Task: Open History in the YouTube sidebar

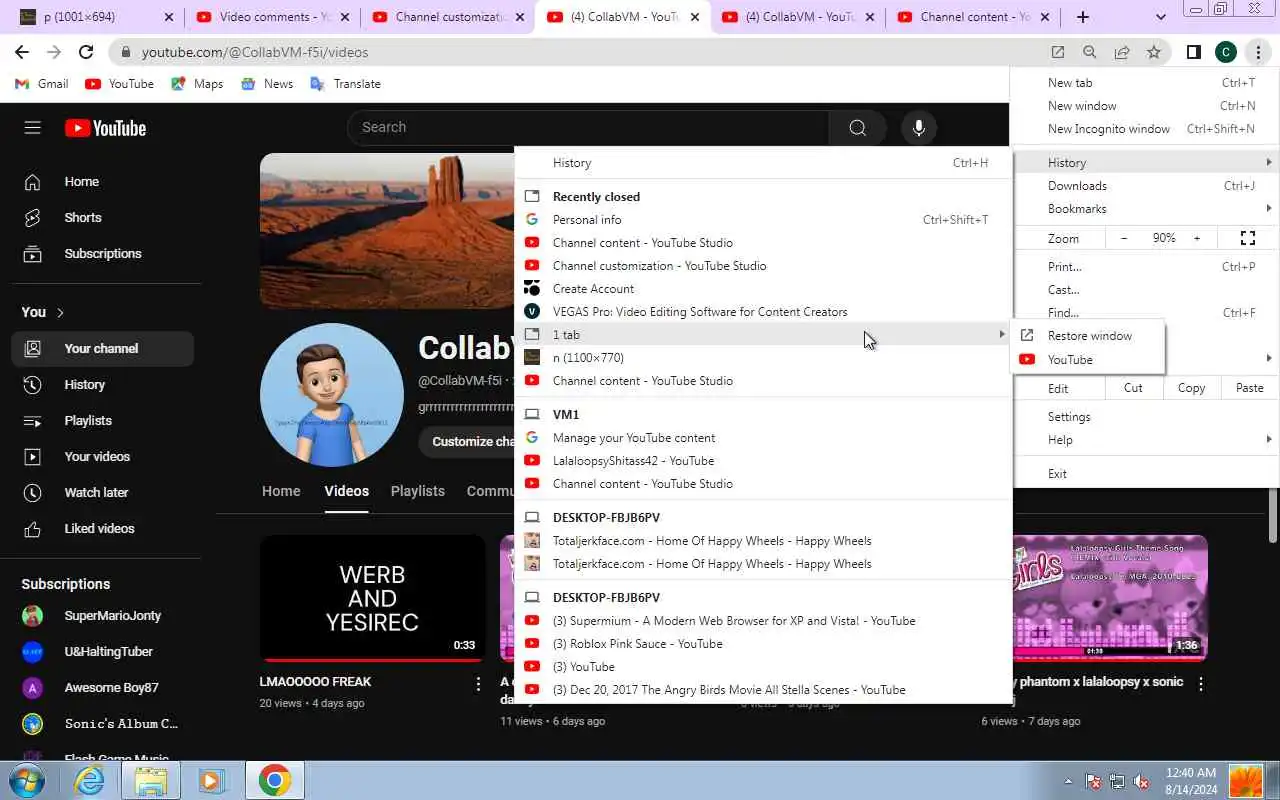Action: point(102,385)
